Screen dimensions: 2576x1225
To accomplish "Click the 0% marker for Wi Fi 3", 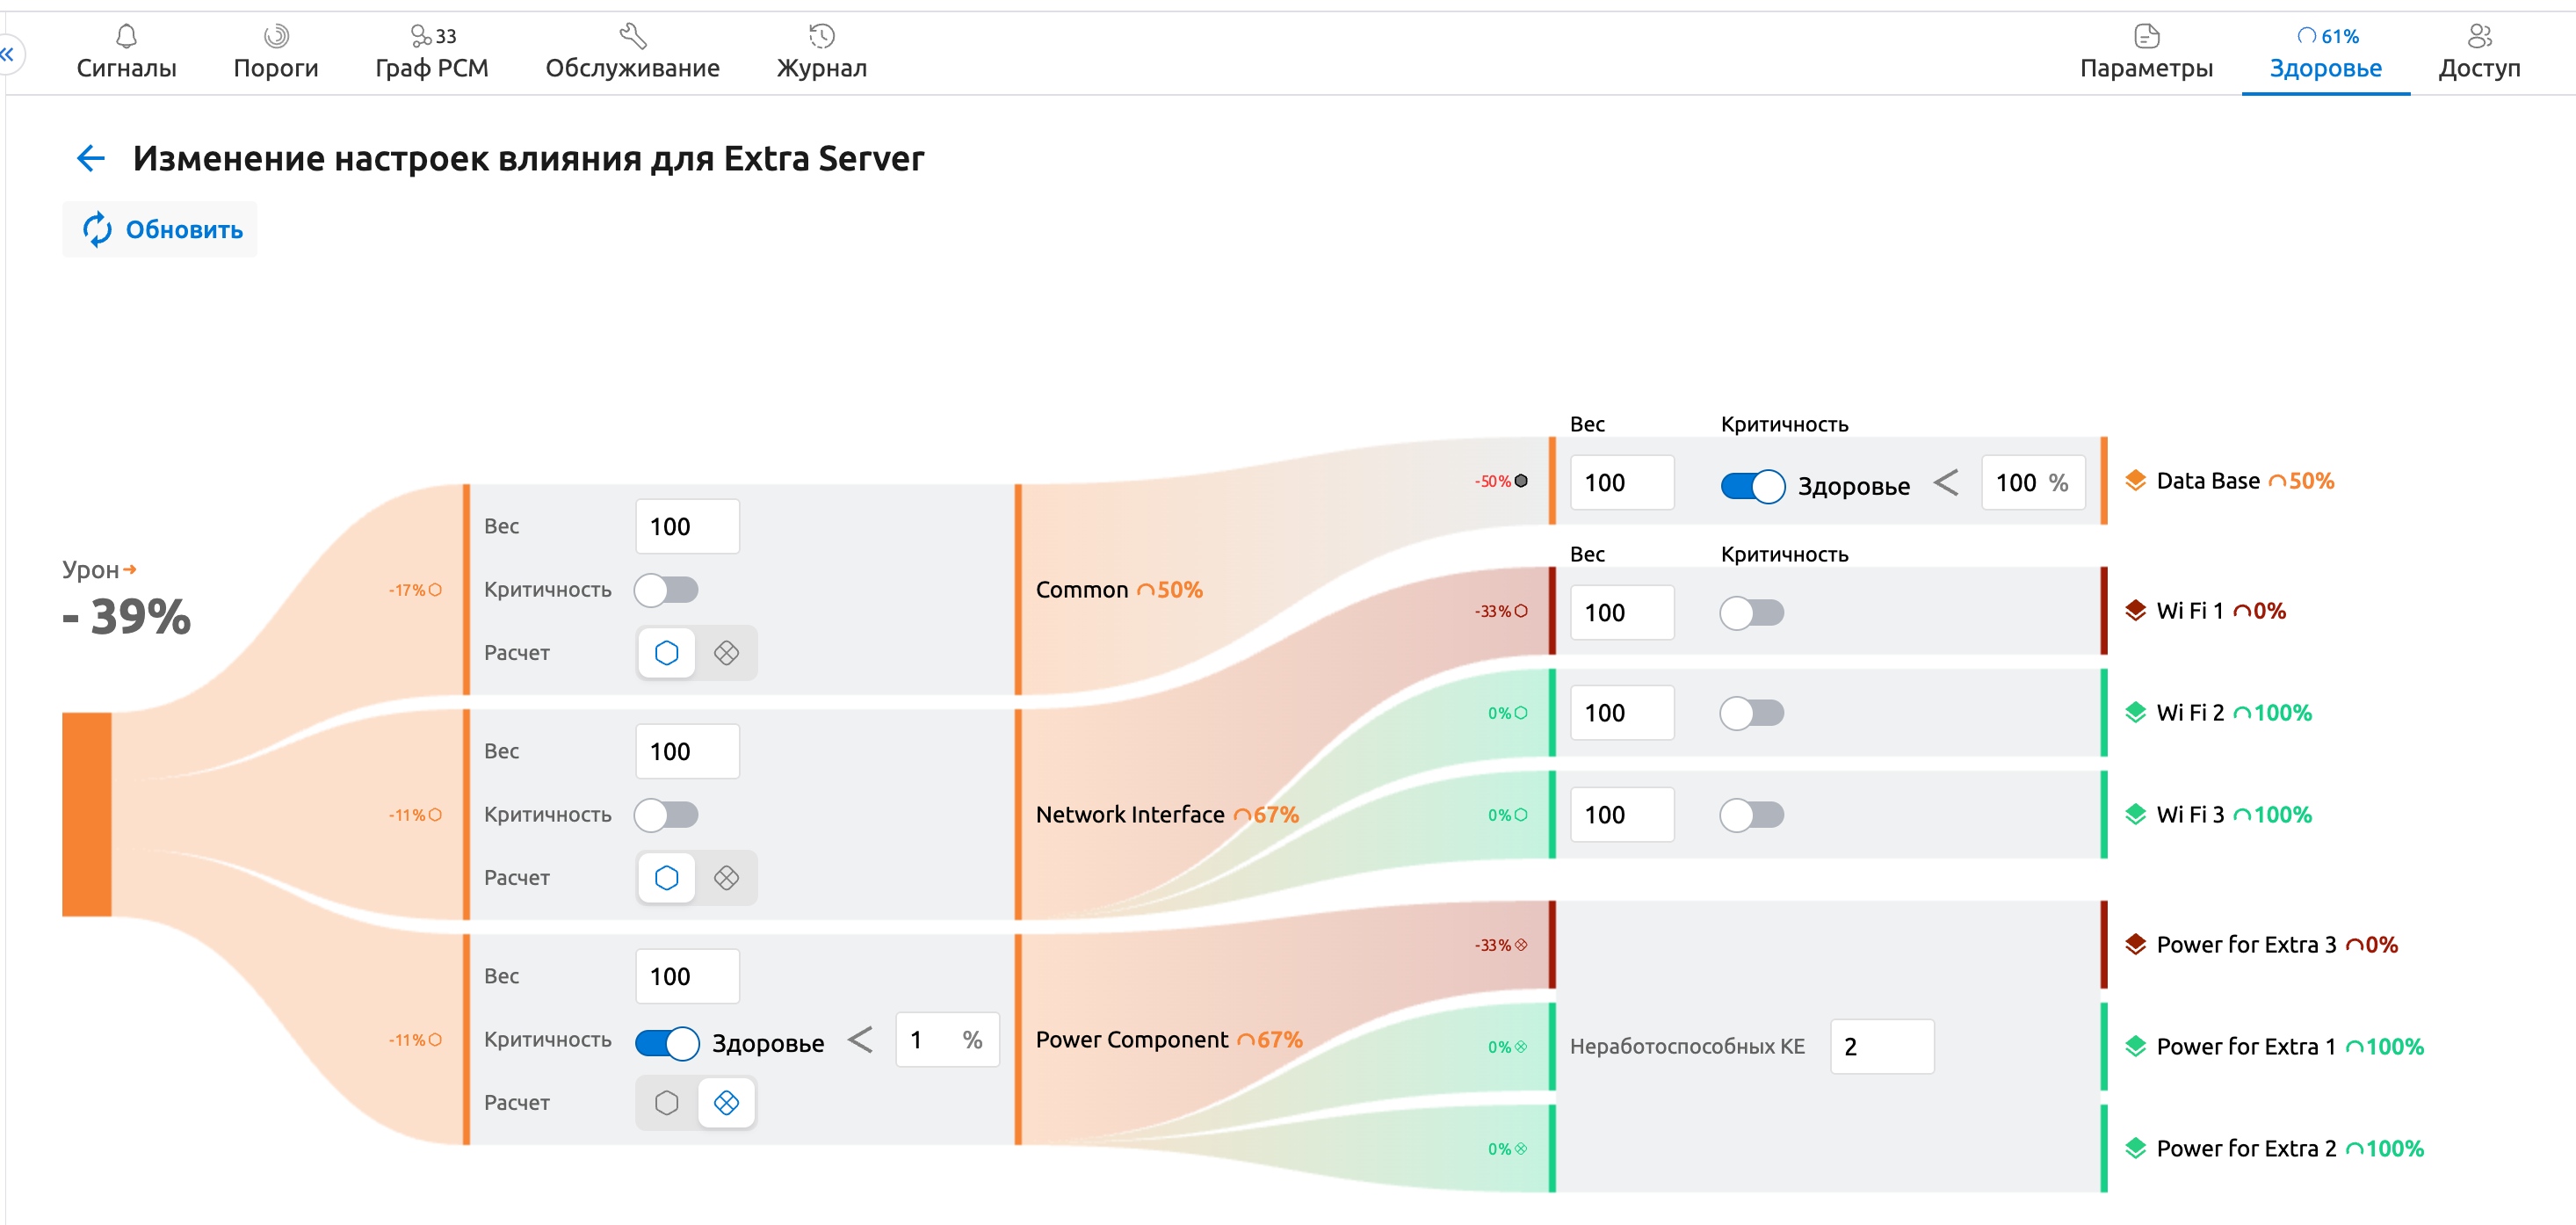I will tap(1507, 815).
